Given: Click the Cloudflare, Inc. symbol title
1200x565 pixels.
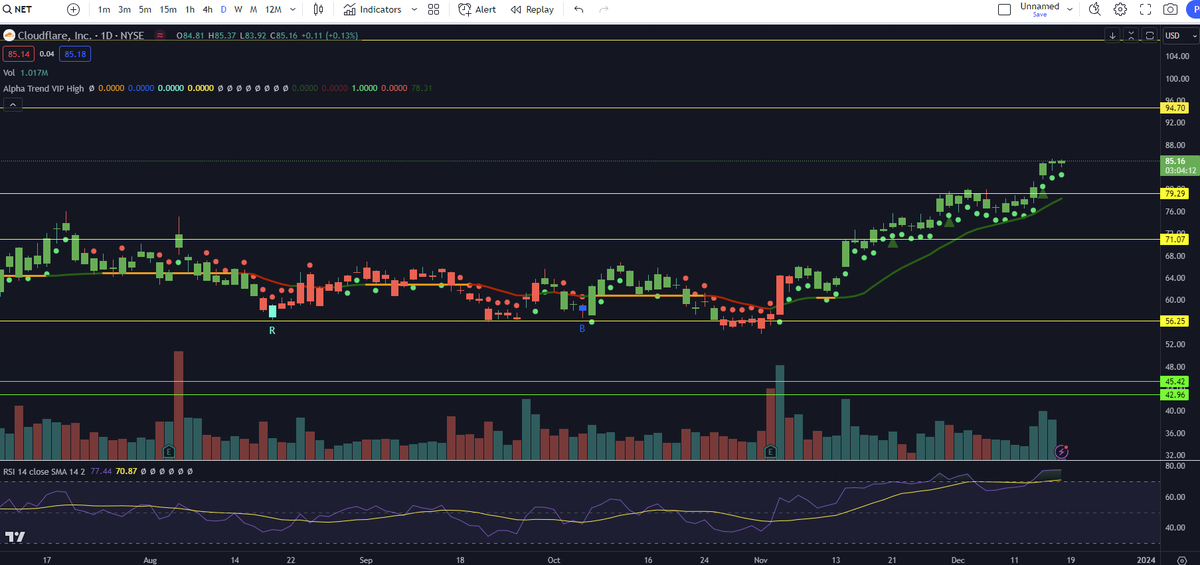Looking at the screenshot, I should [x=54, y=36].
